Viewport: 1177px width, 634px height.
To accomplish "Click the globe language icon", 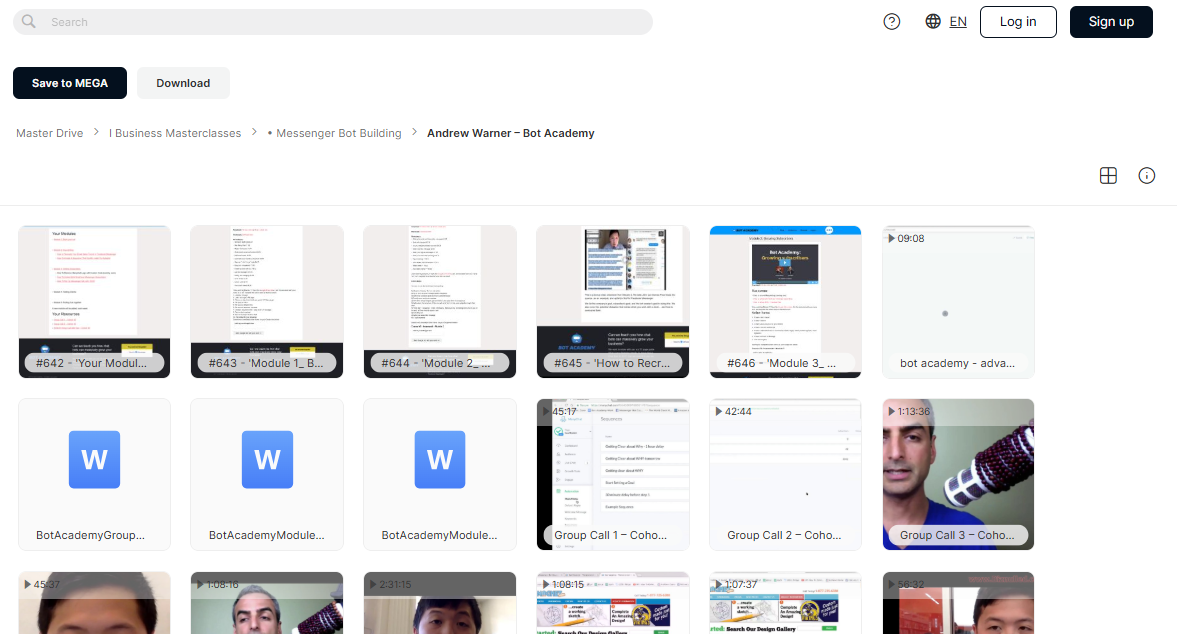I will [x=933, y=22].
